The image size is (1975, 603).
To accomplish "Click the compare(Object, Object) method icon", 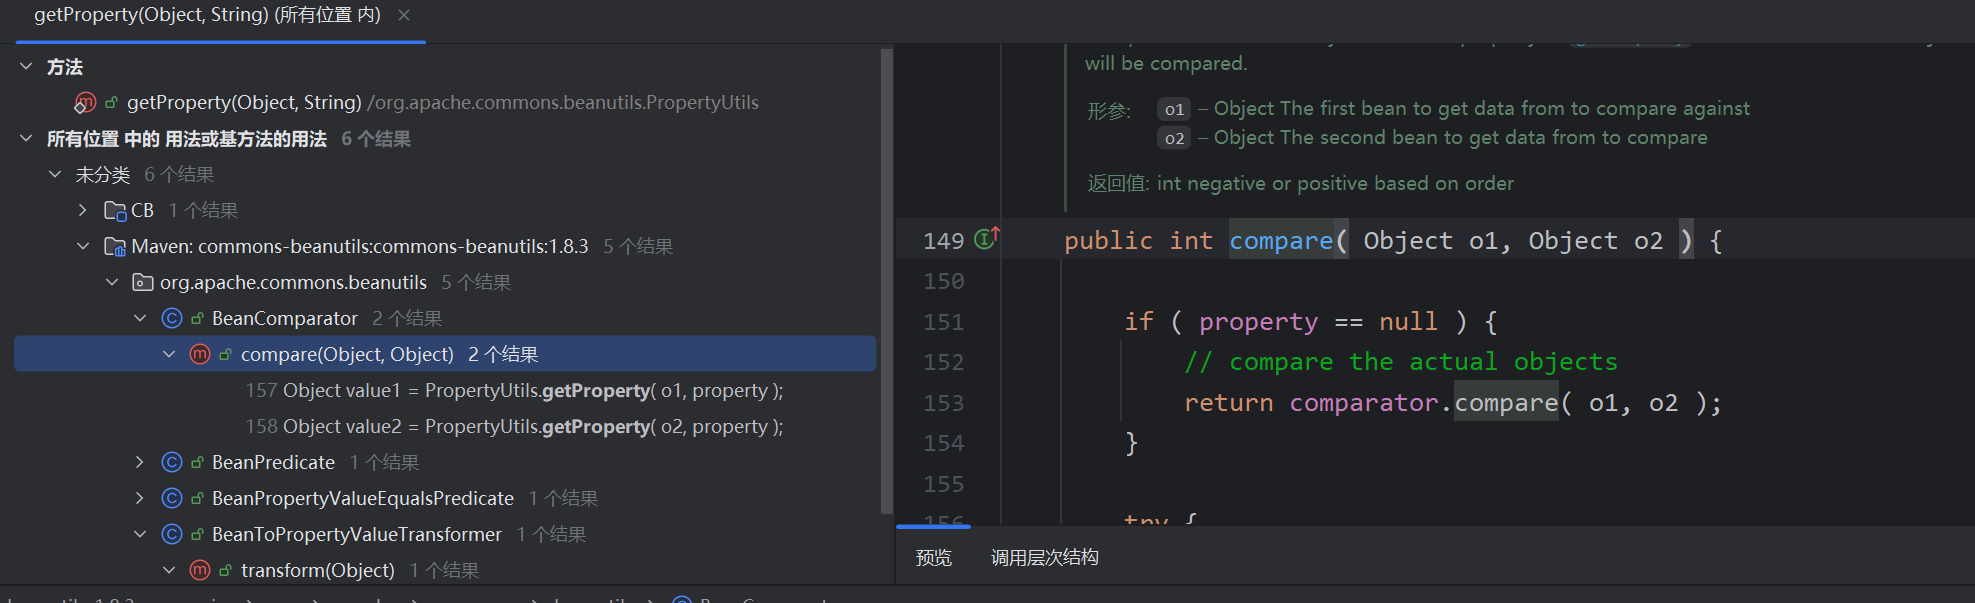I will [200, 354].
